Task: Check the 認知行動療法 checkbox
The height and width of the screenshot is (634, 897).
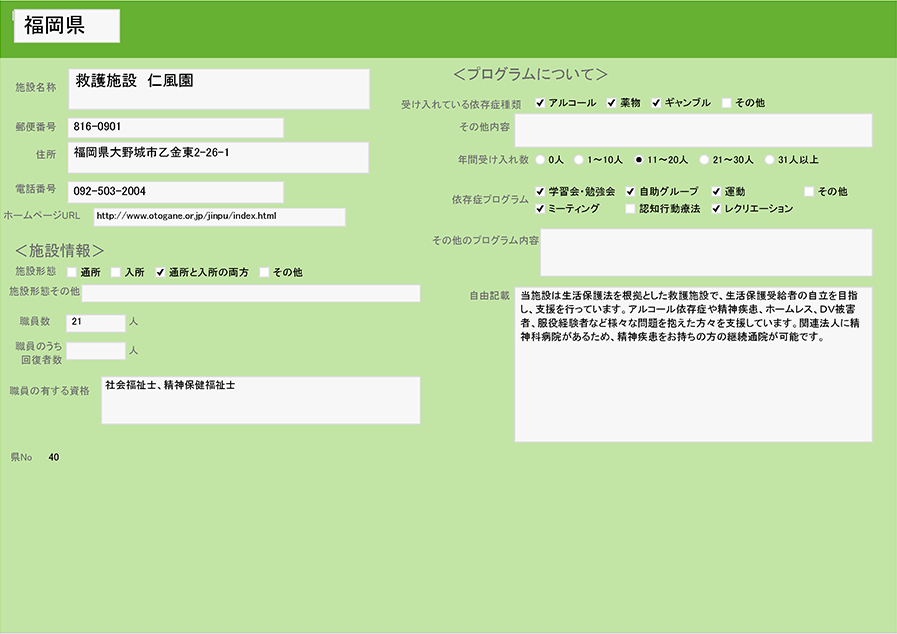Action: (630, 209)
